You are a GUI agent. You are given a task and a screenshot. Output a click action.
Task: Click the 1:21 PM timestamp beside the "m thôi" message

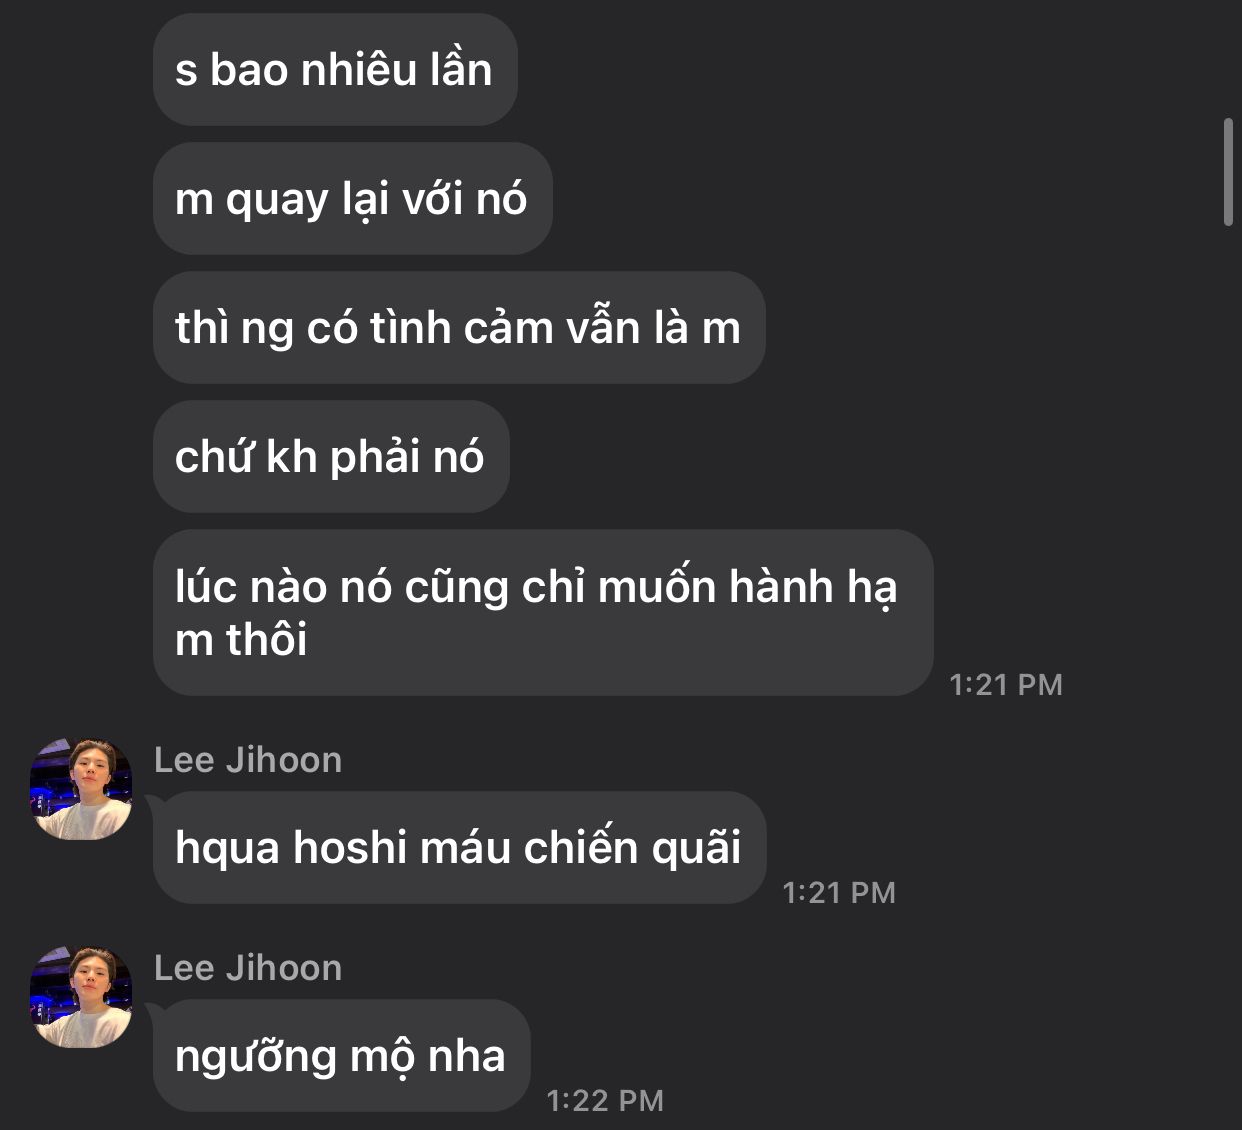1006,685
